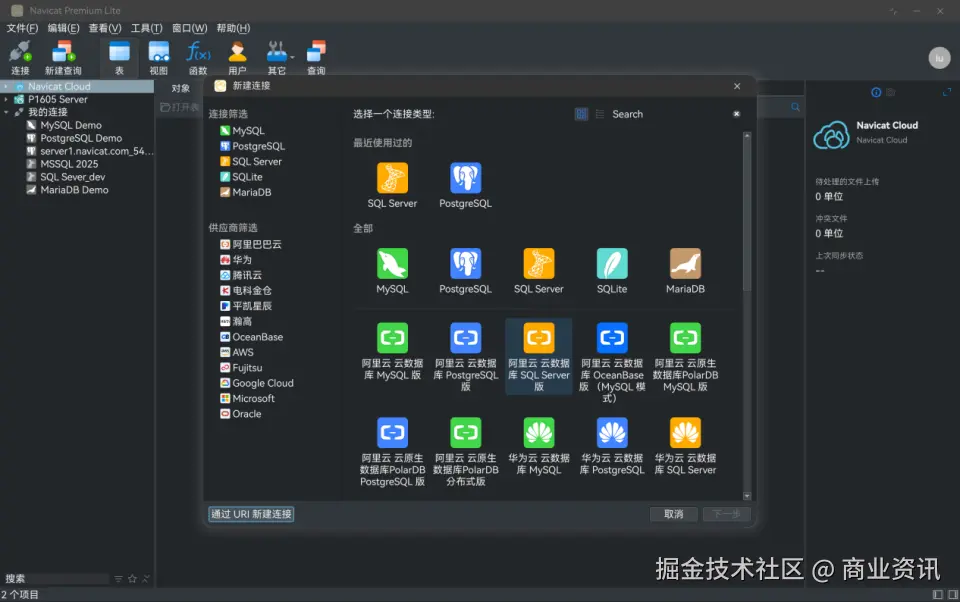
Task: Open the 帮助(H) menu
Action: [x=233, y=28]
